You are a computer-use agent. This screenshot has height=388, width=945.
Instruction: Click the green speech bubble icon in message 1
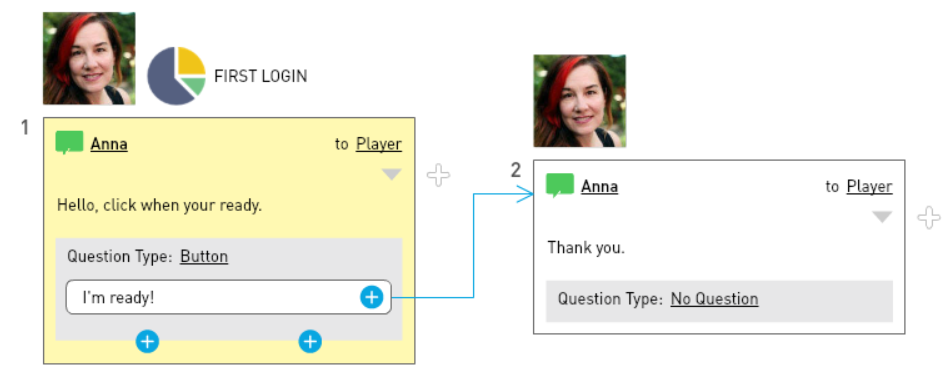(x=69, y=143)
